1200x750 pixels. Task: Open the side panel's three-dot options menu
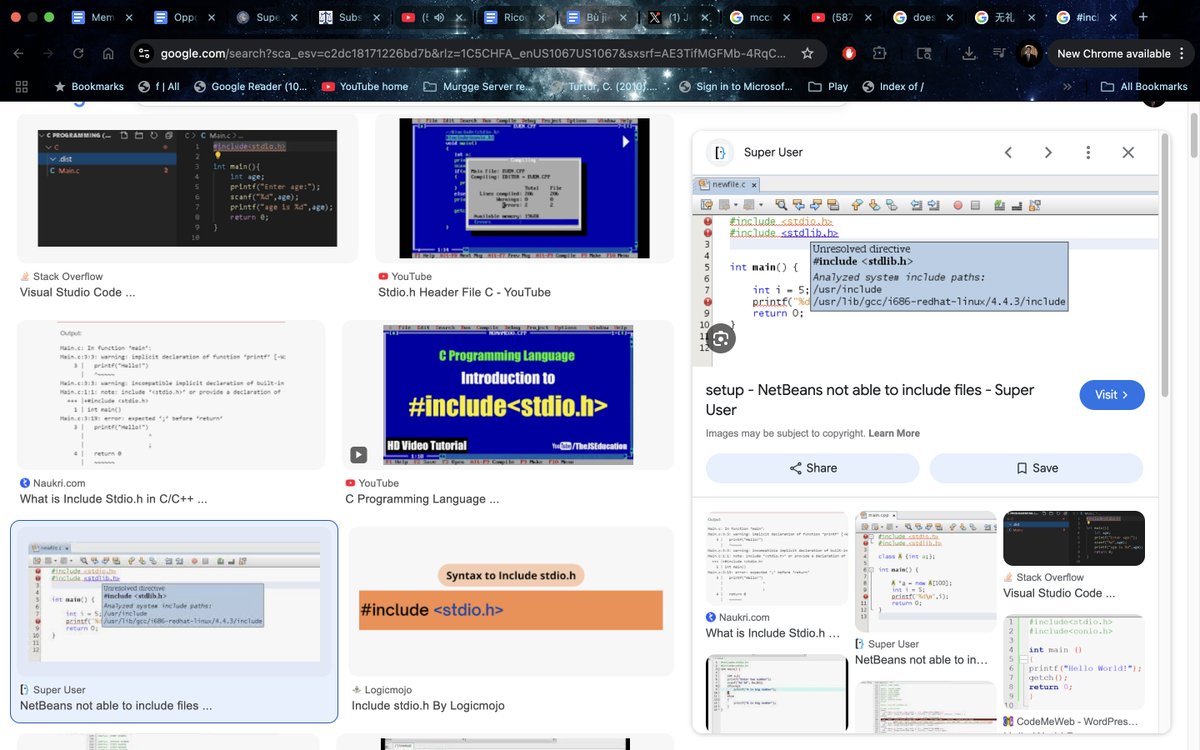[1088, 152]
